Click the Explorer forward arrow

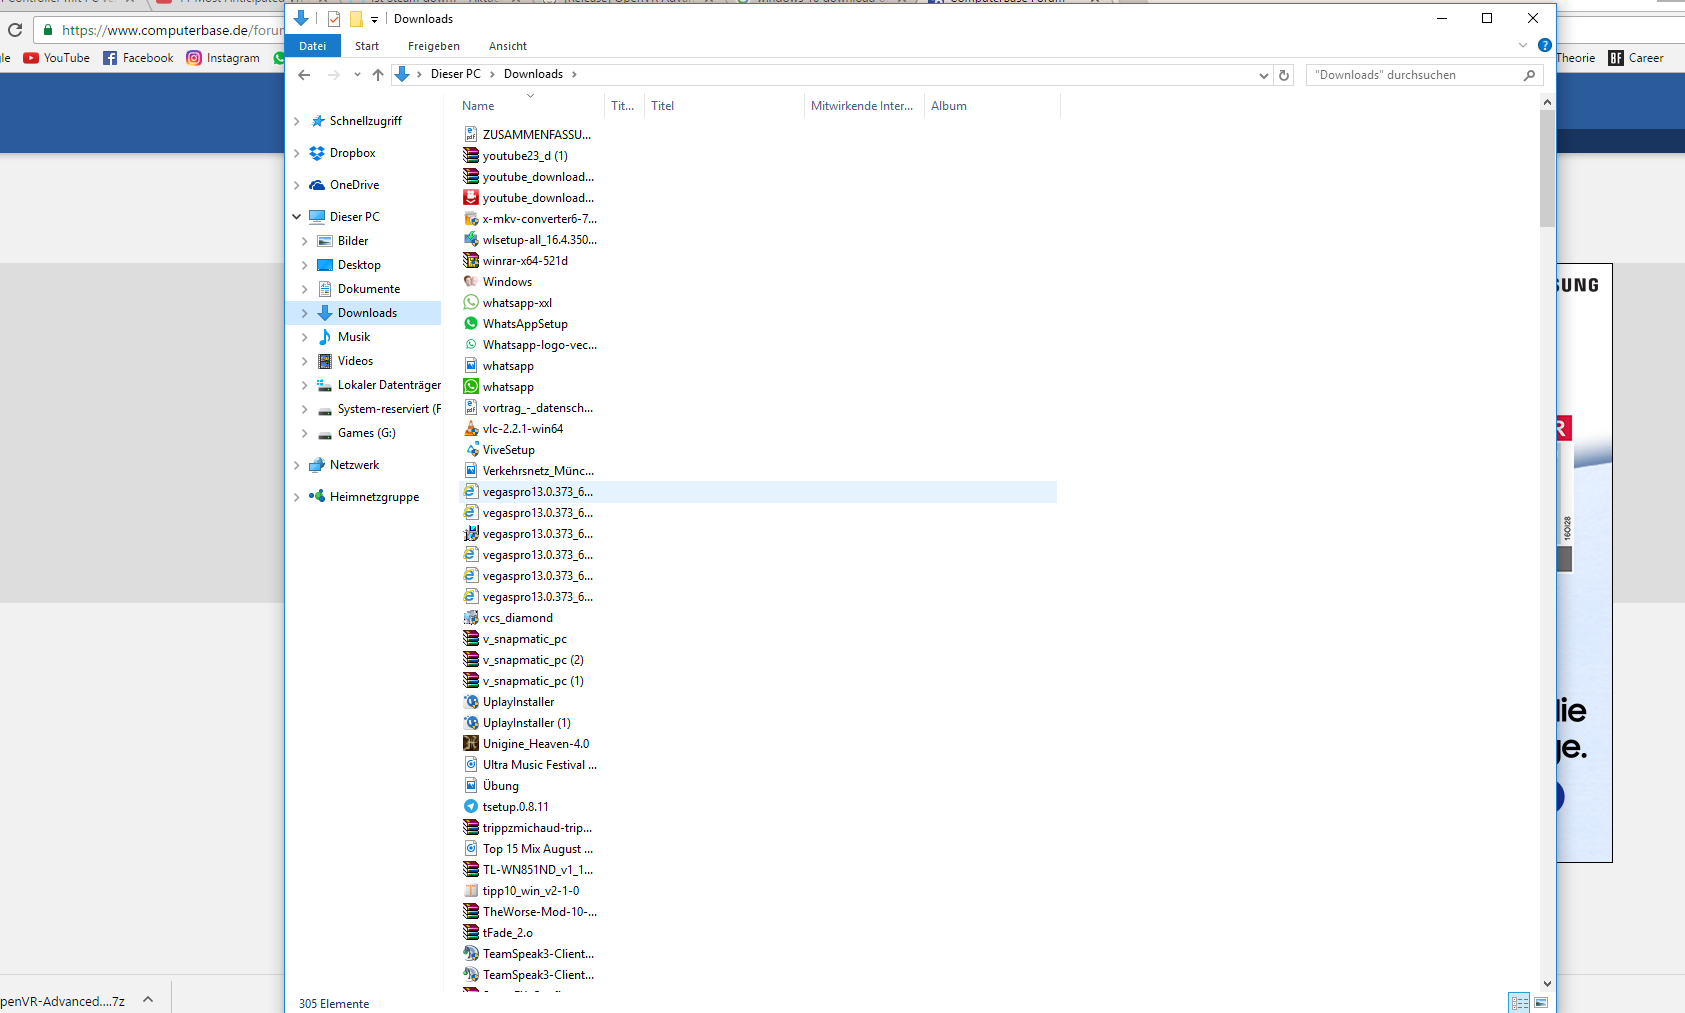[334, 75]
